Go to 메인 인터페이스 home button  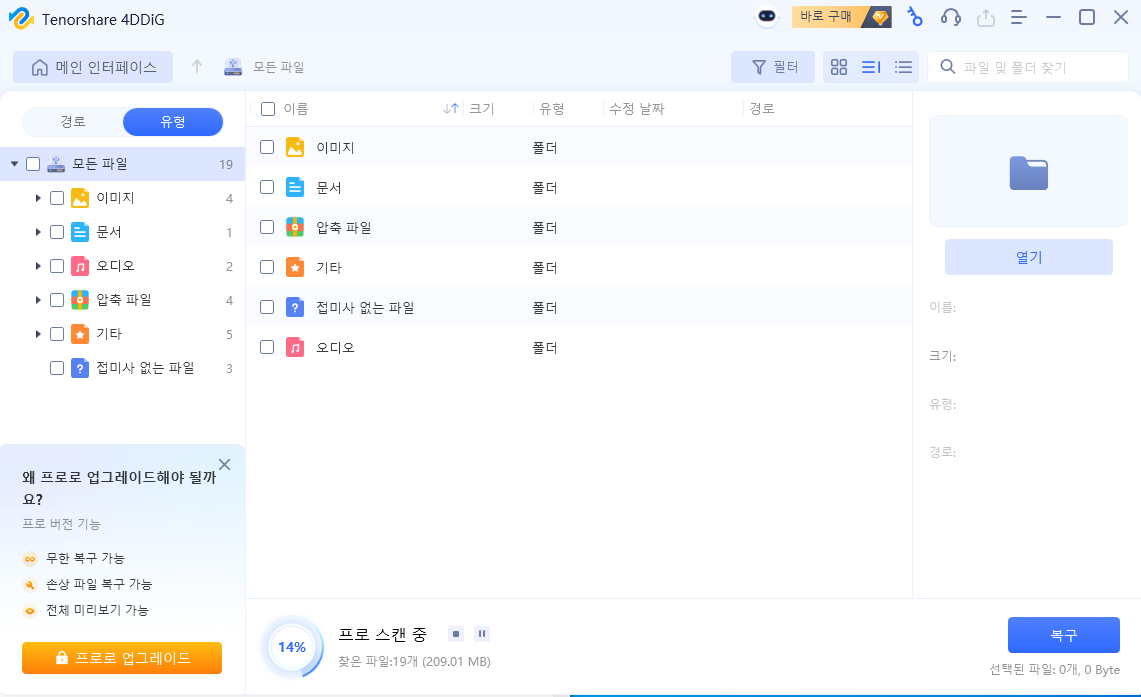coord(93,67)
